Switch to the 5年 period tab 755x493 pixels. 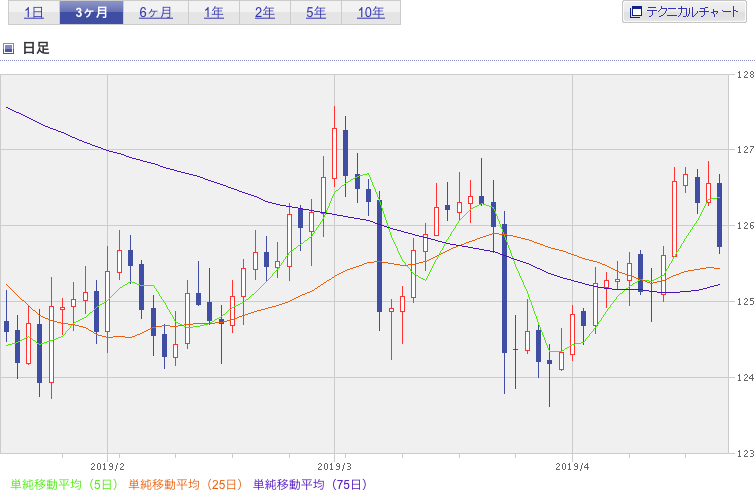click(x=316, y=13)
